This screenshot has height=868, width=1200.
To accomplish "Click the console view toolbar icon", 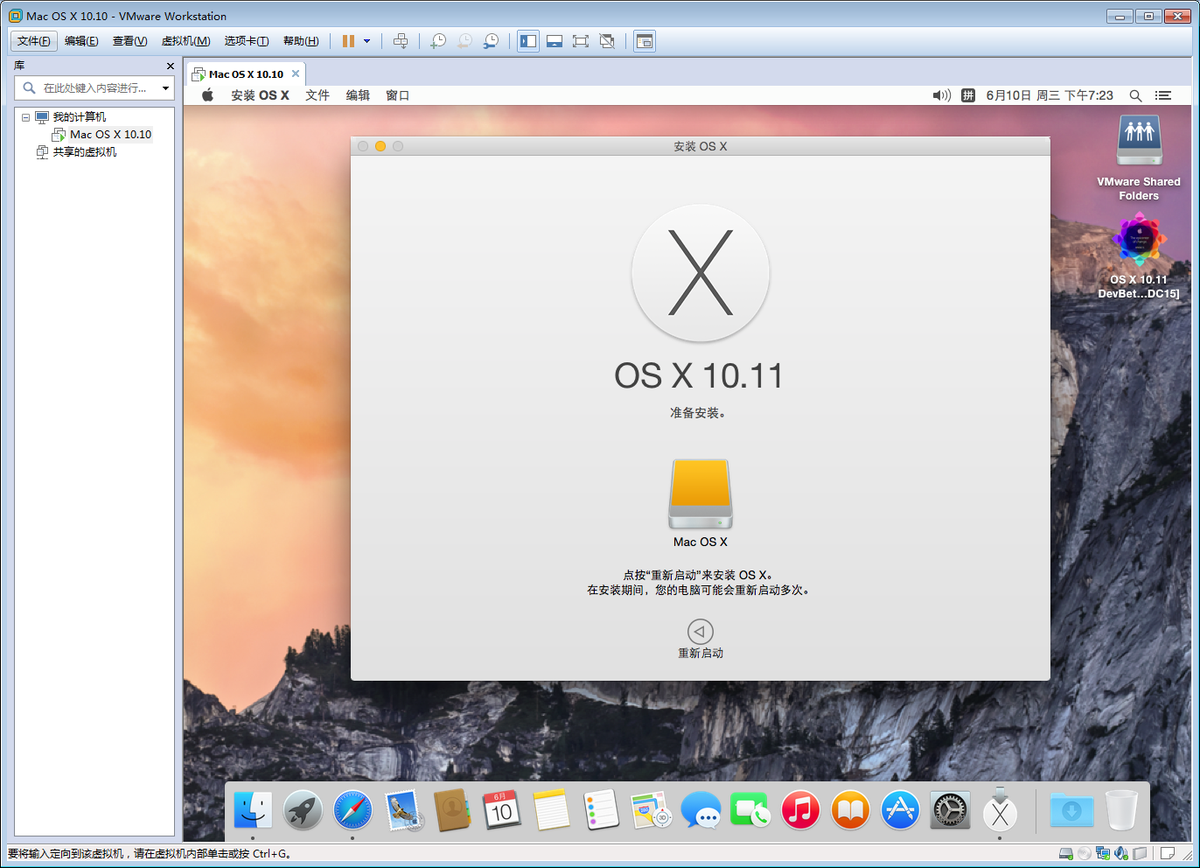I will (x=644, y=41).
